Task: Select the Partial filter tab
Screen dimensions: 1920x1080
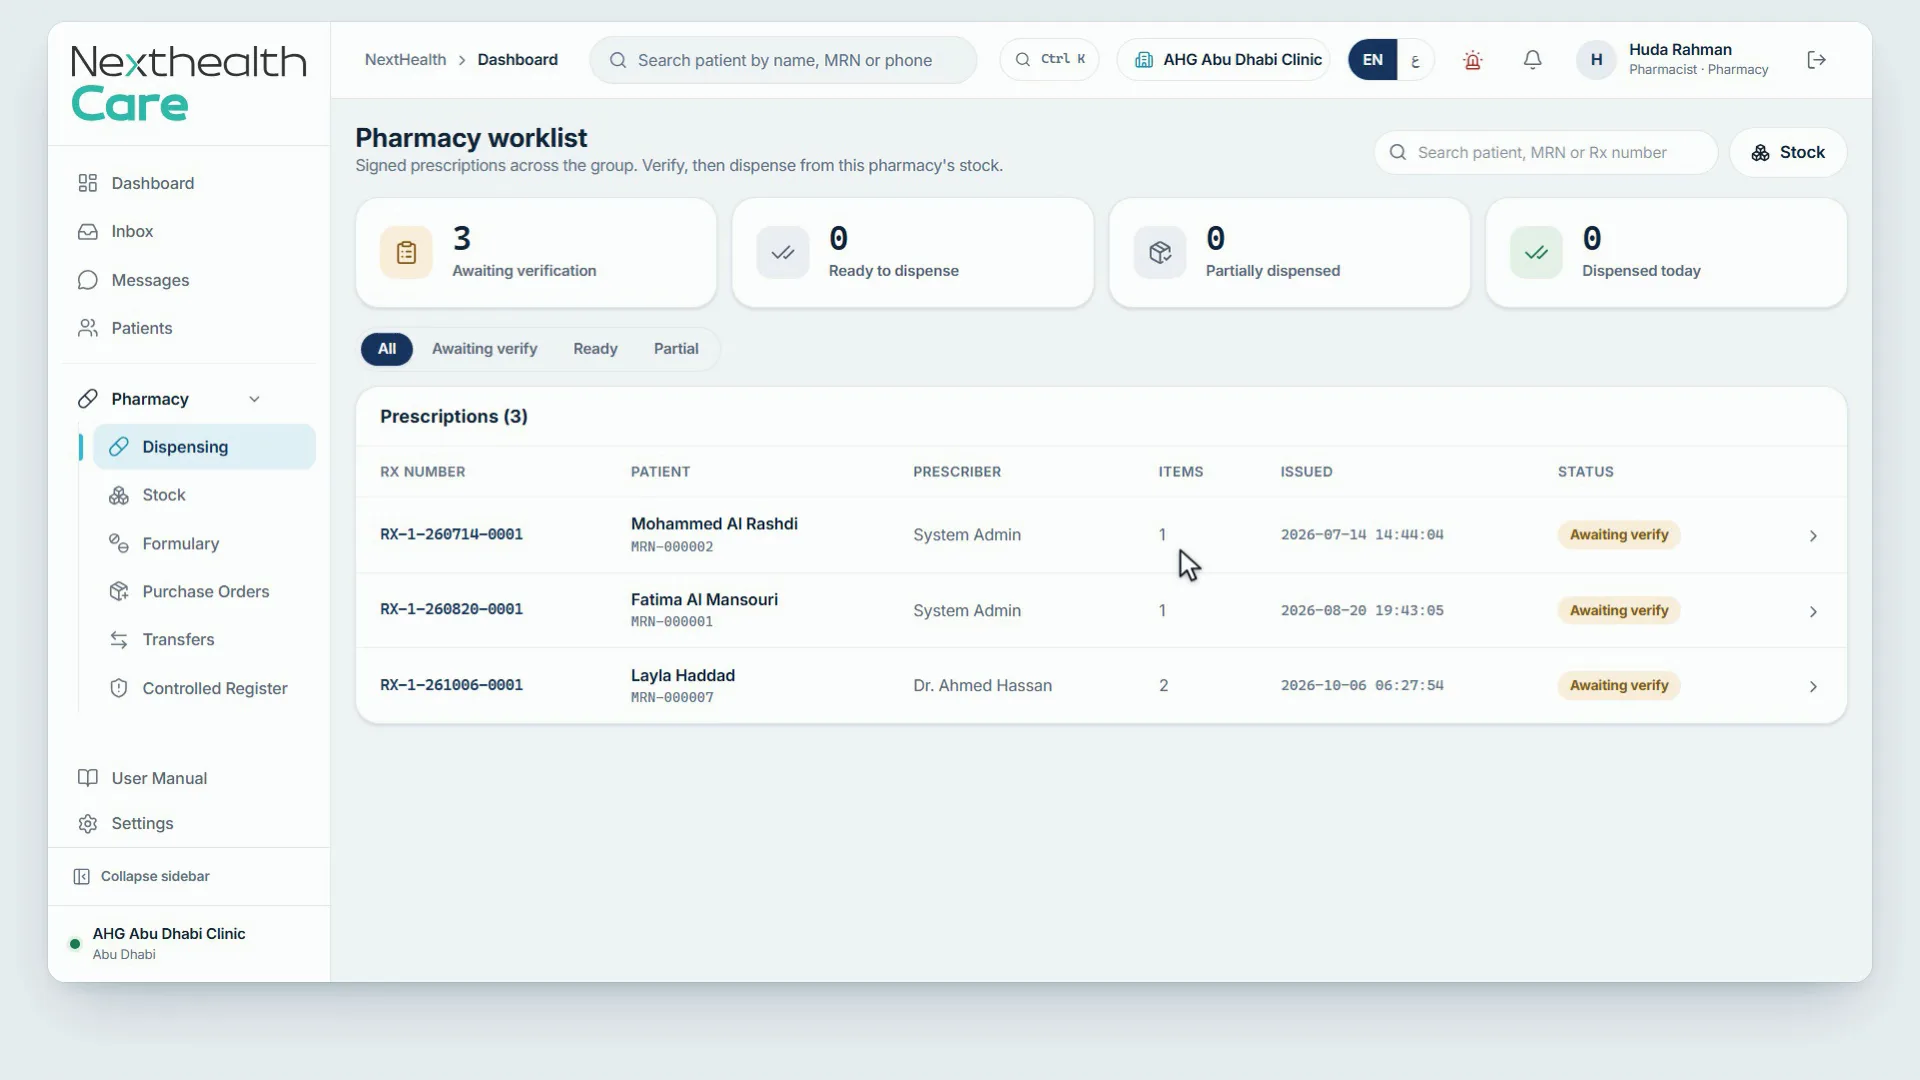Action: [x=676, y=349]
